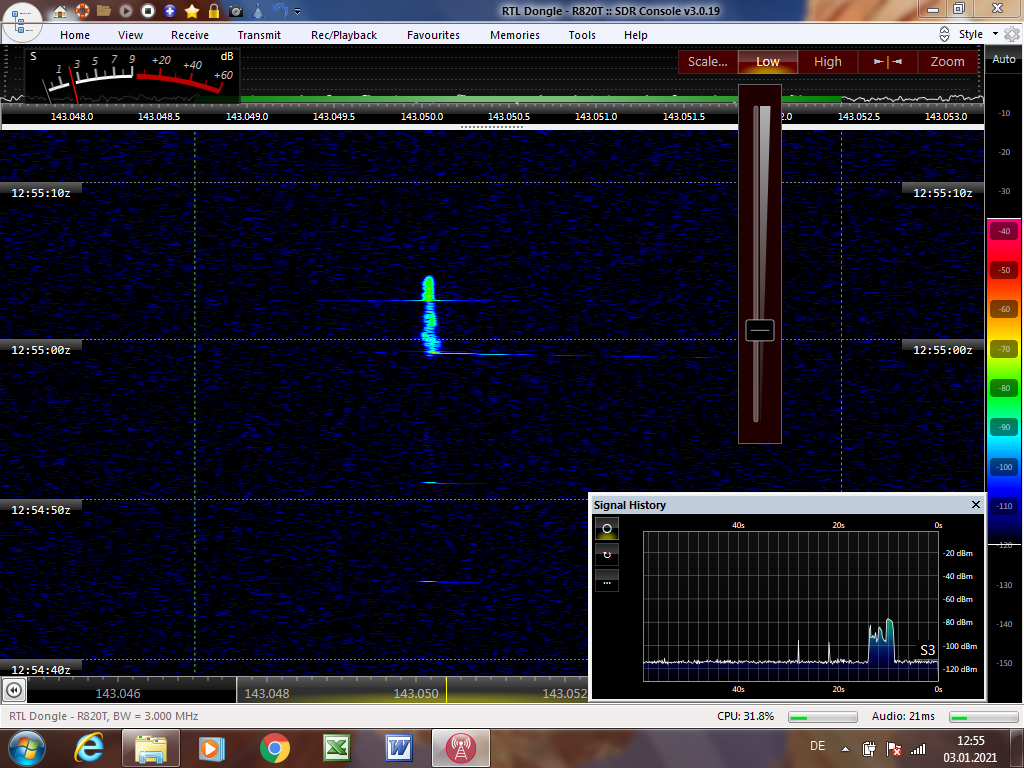
Task: Click the S-meter signal gauge
Action: point(132,74)
